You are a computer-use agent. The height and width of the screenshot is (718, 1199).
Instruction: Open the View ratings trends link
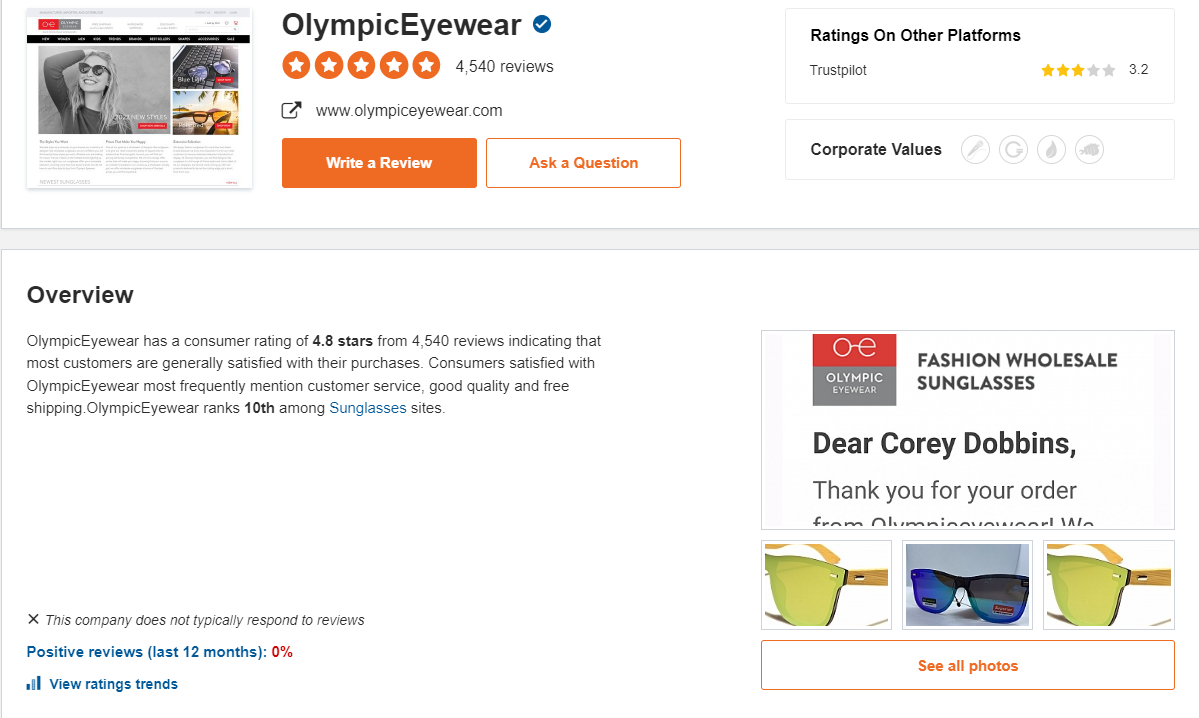pos(113,684)
